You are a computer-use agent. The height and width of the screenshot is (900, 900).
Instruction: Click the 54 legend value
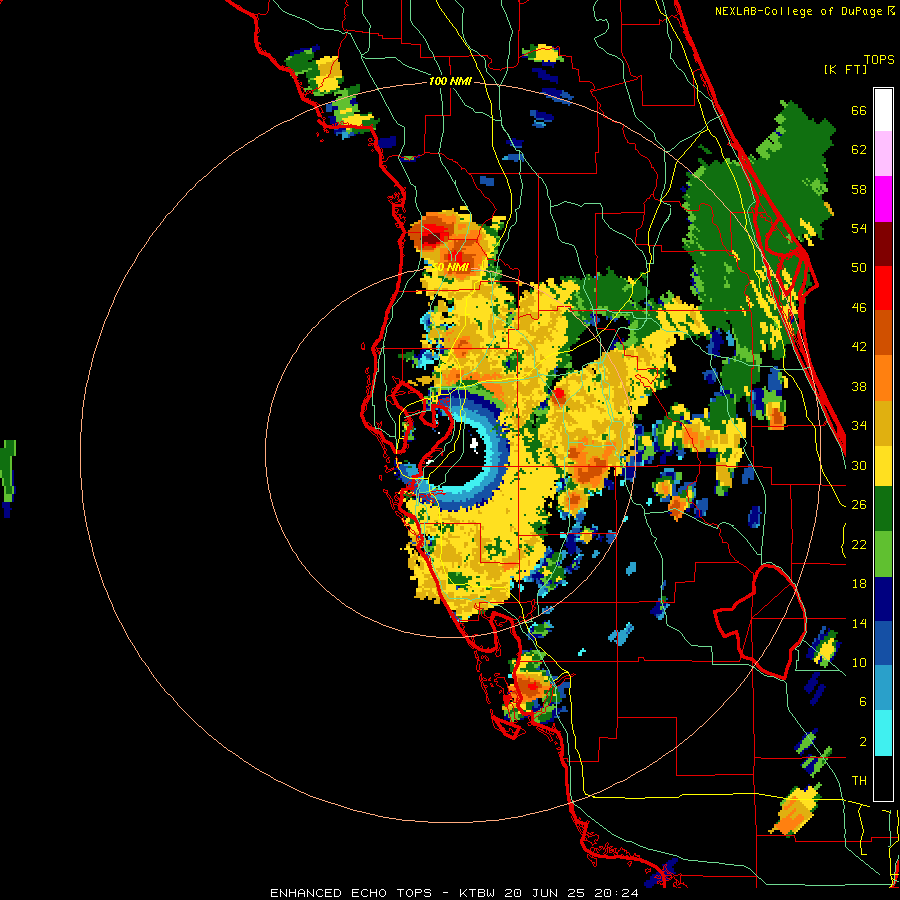coord(859,228)
